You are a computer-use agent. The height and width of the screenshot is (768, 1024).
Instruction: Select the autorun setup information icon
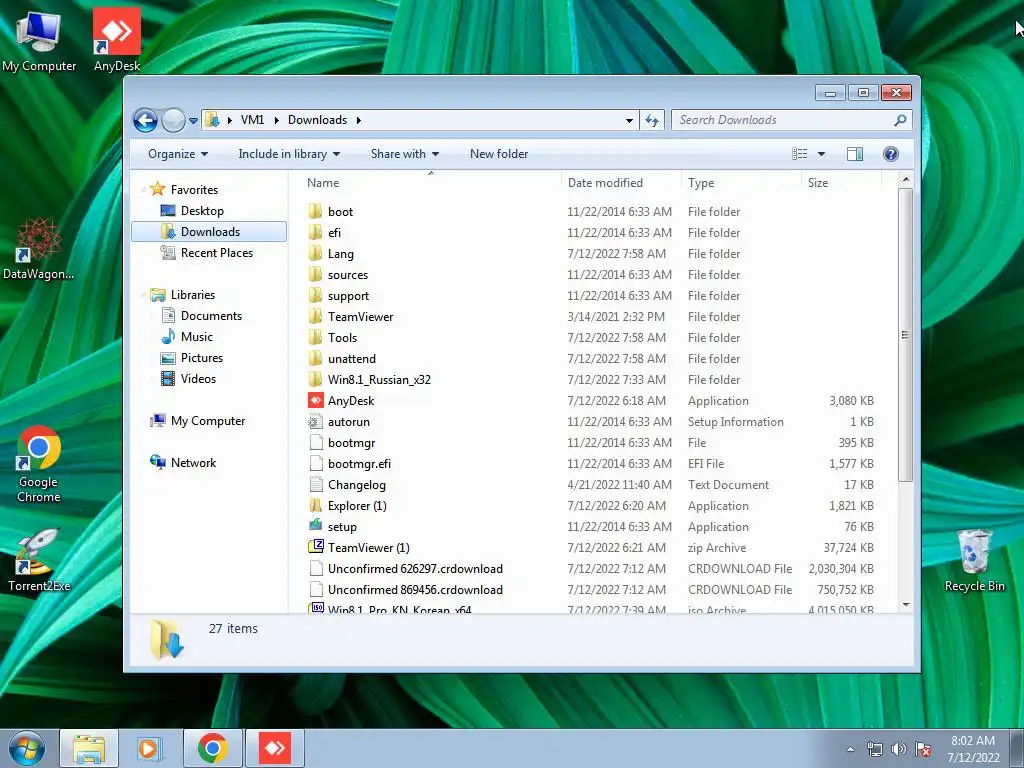(315, 422)
